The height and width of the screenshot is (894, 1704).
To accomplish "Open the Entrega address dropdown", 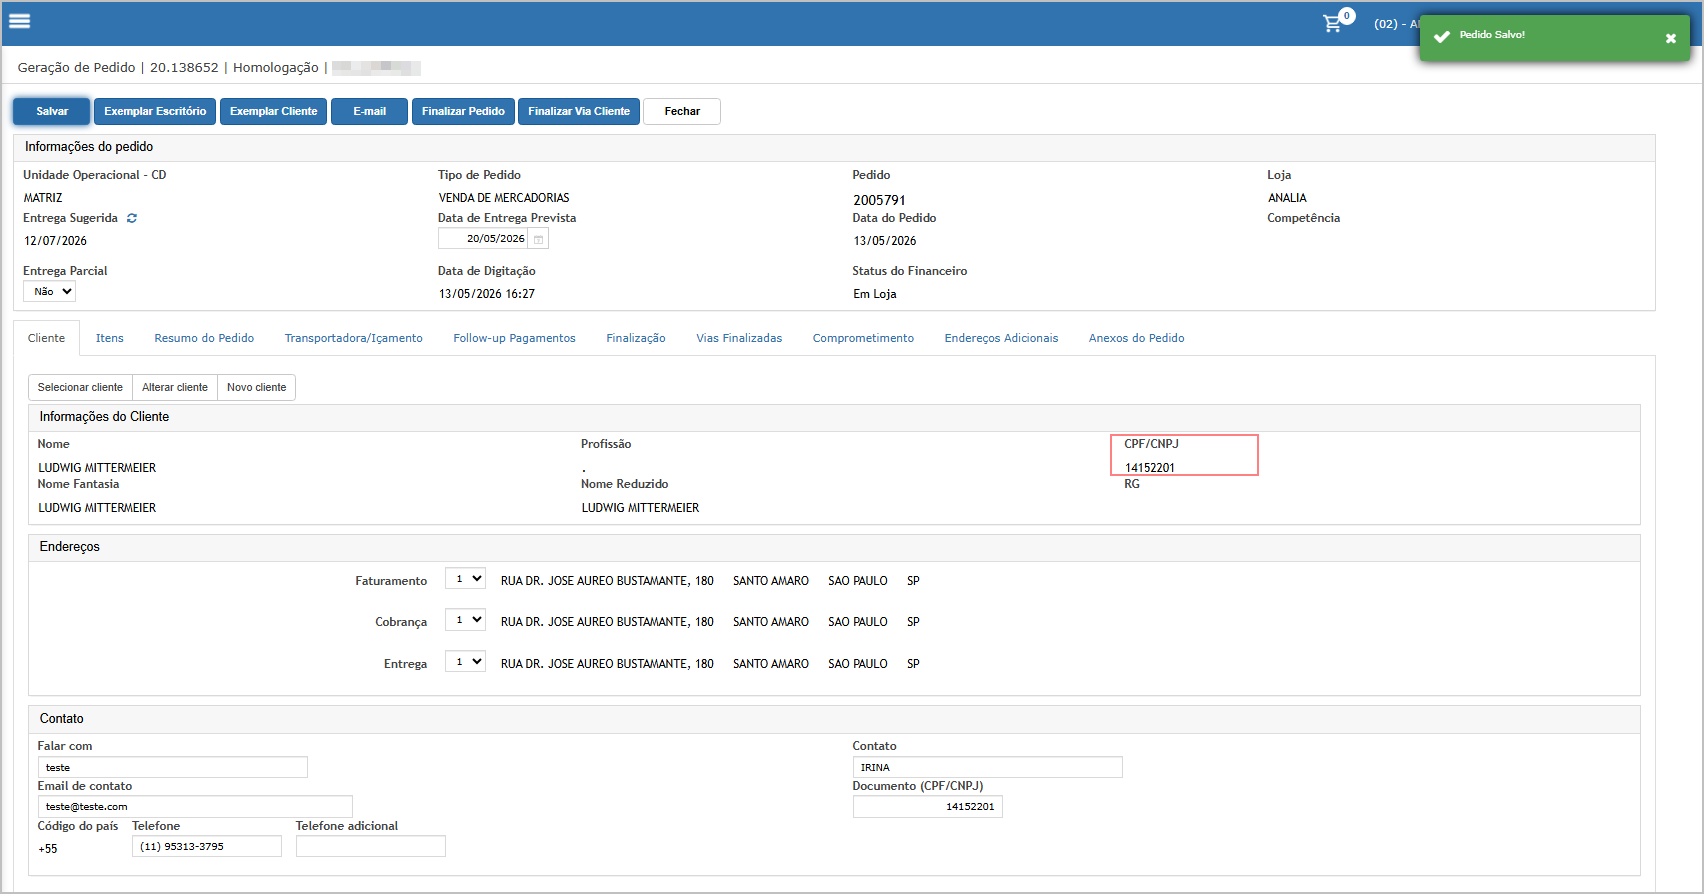I will pos(465,662).
